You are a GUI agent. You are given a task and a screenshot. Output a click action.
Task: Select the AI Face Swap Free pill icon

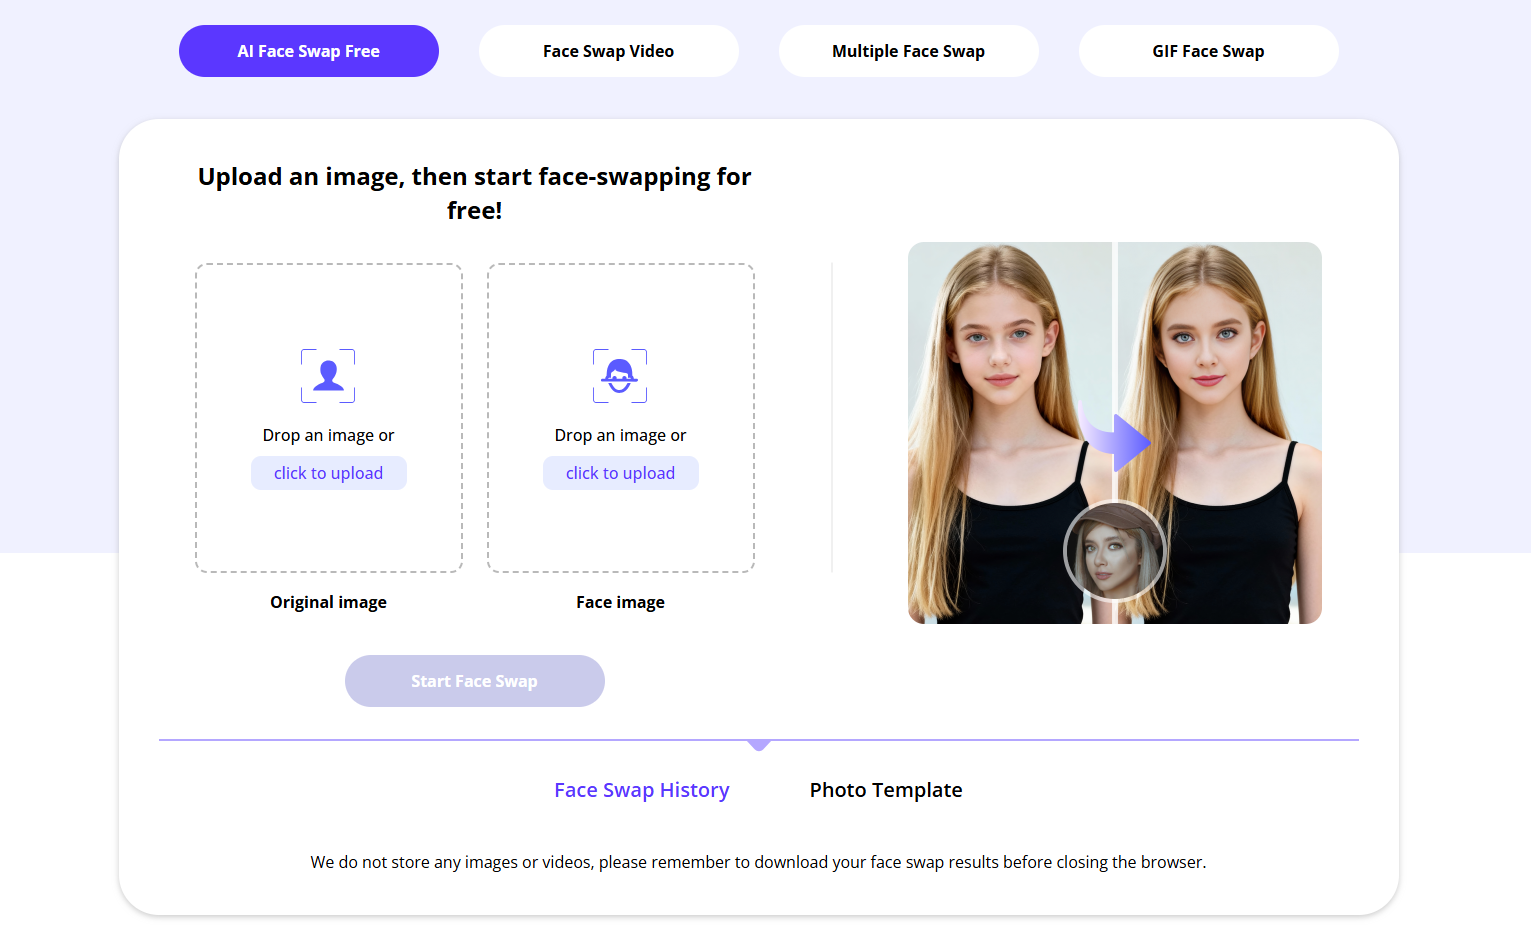308,50
